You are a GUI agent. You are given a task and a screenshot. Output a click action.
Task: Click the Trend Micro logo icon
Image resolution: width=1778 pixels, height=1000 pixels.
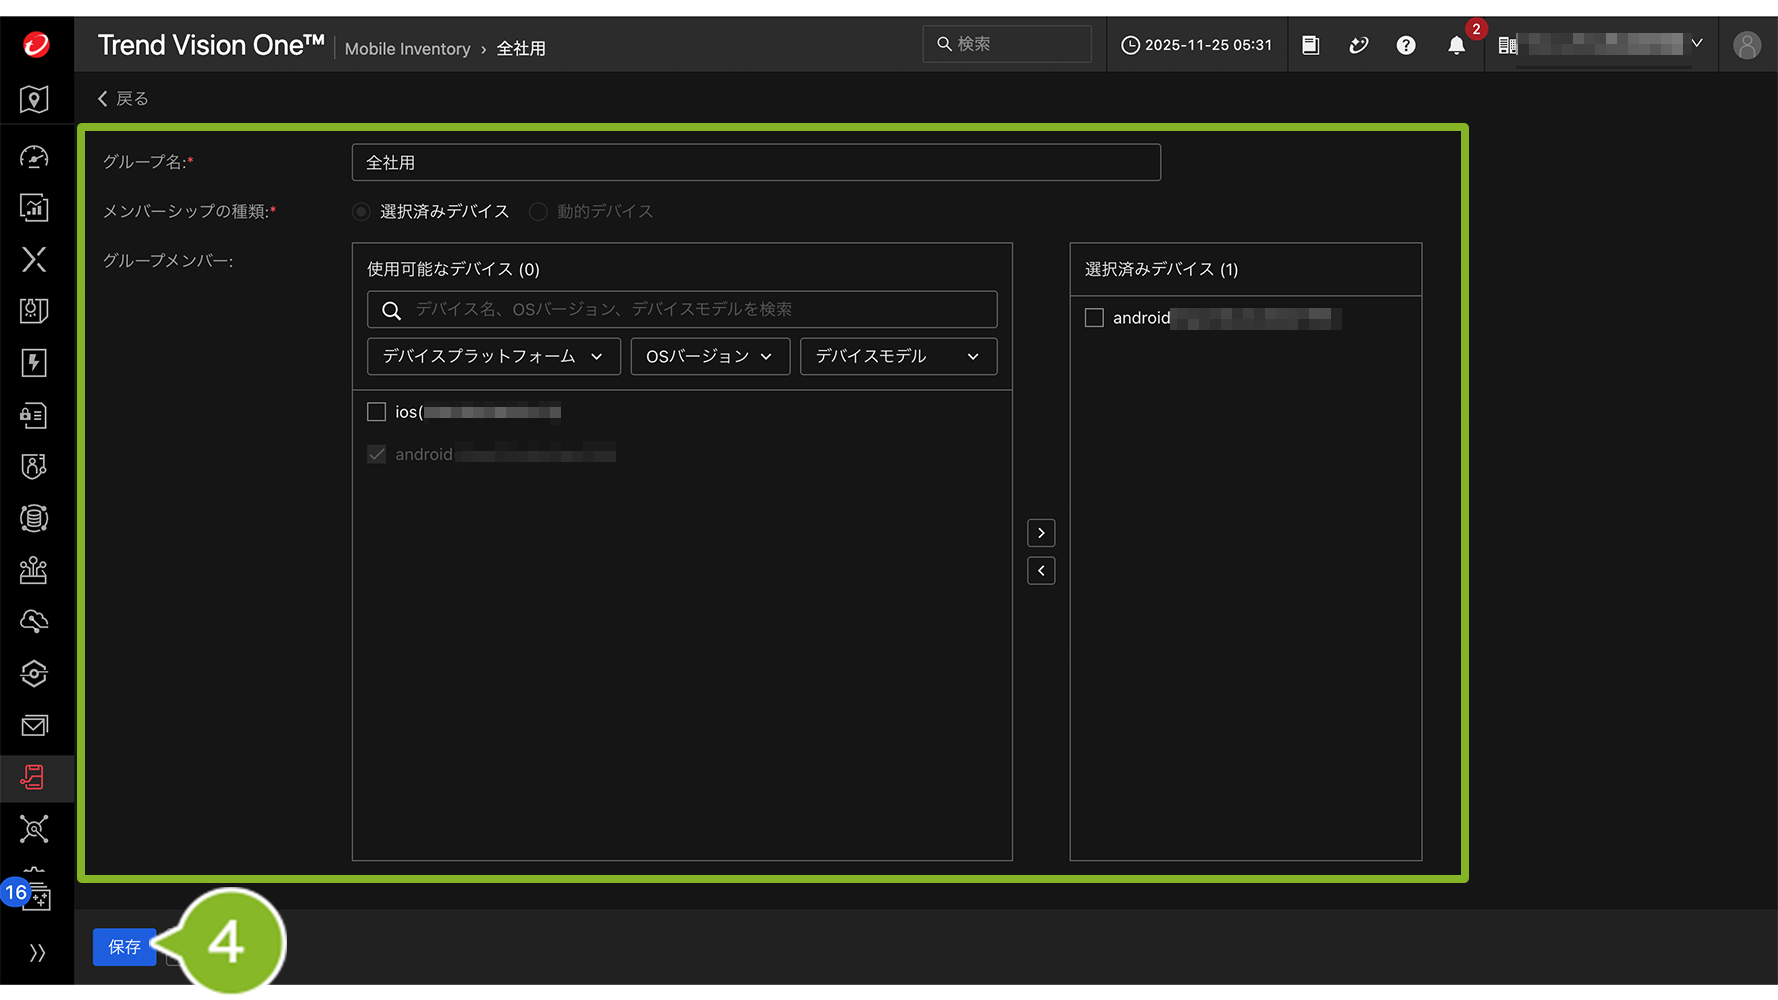click(36, 44)
